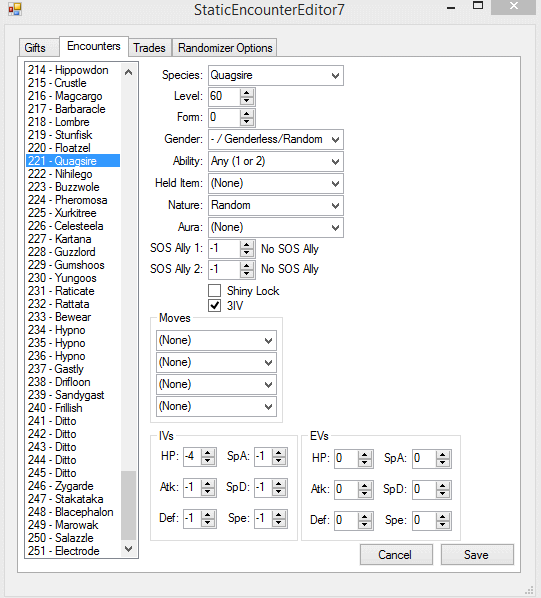Screen dimensions: 541x598
Task: Select 226 - Celesteela encounter
Action: click(73, 226)
